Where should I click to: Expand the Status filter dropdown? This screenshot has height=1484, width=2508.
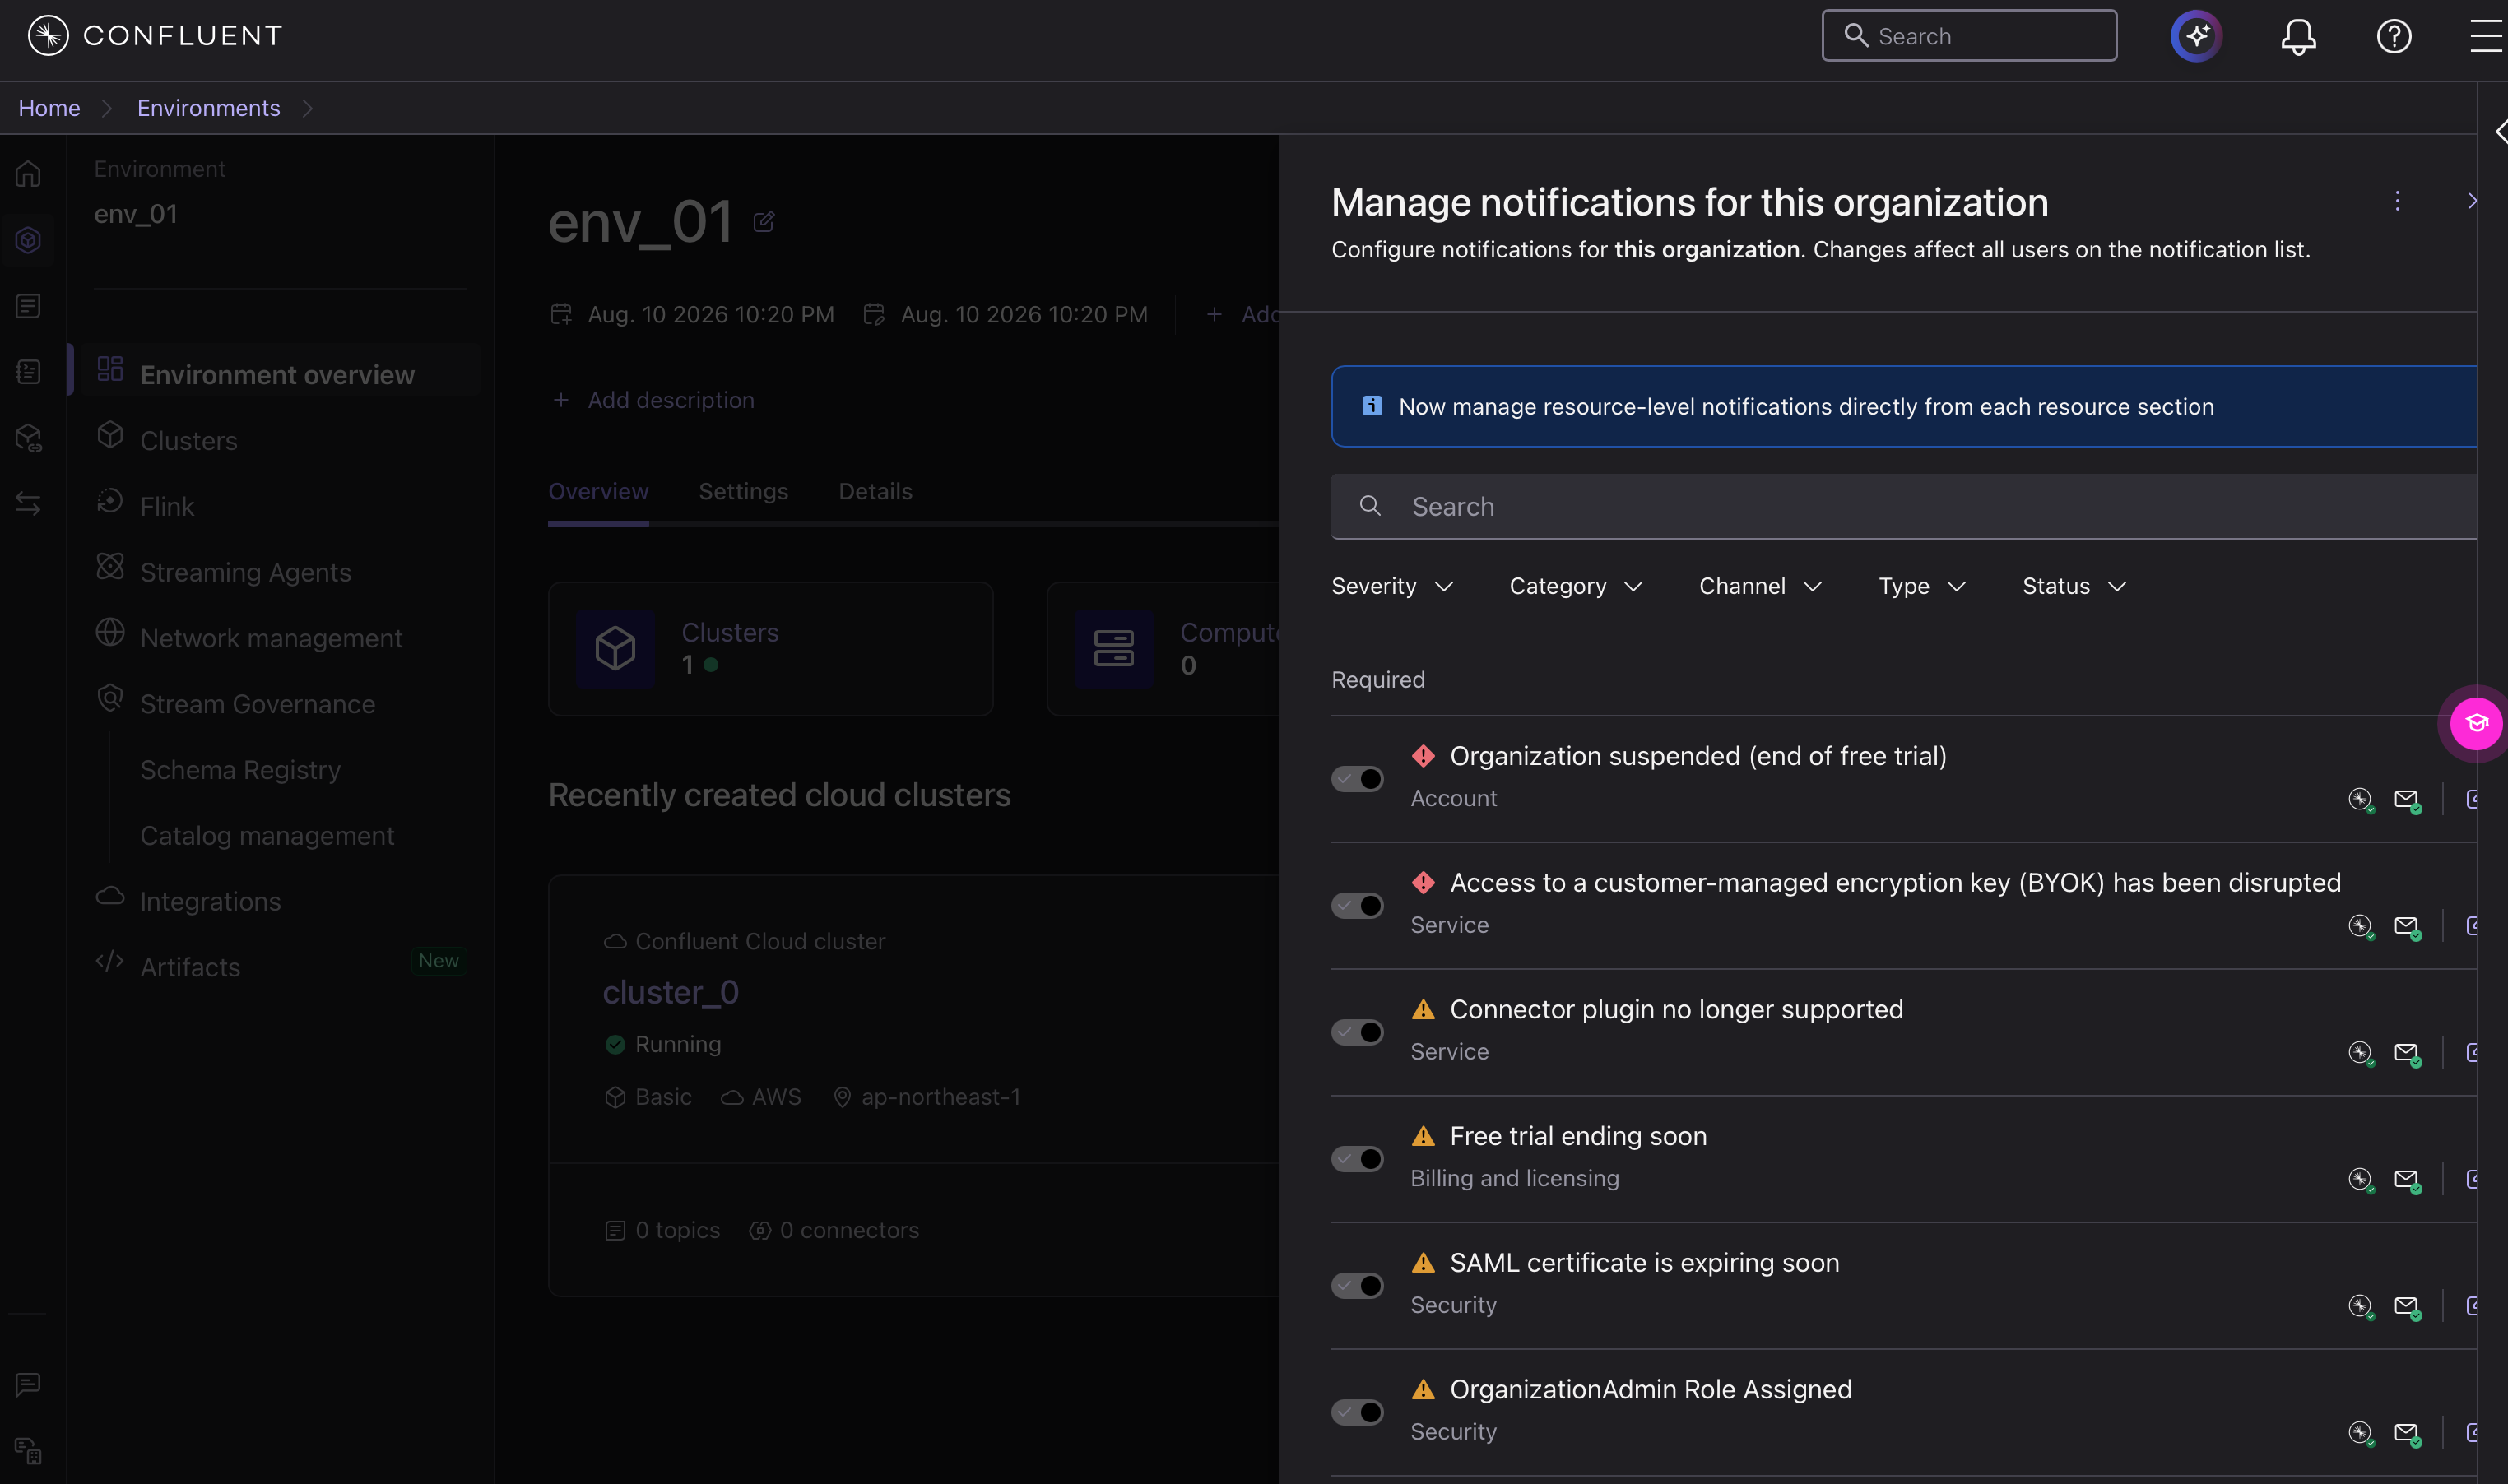[x=2074, y=586]
